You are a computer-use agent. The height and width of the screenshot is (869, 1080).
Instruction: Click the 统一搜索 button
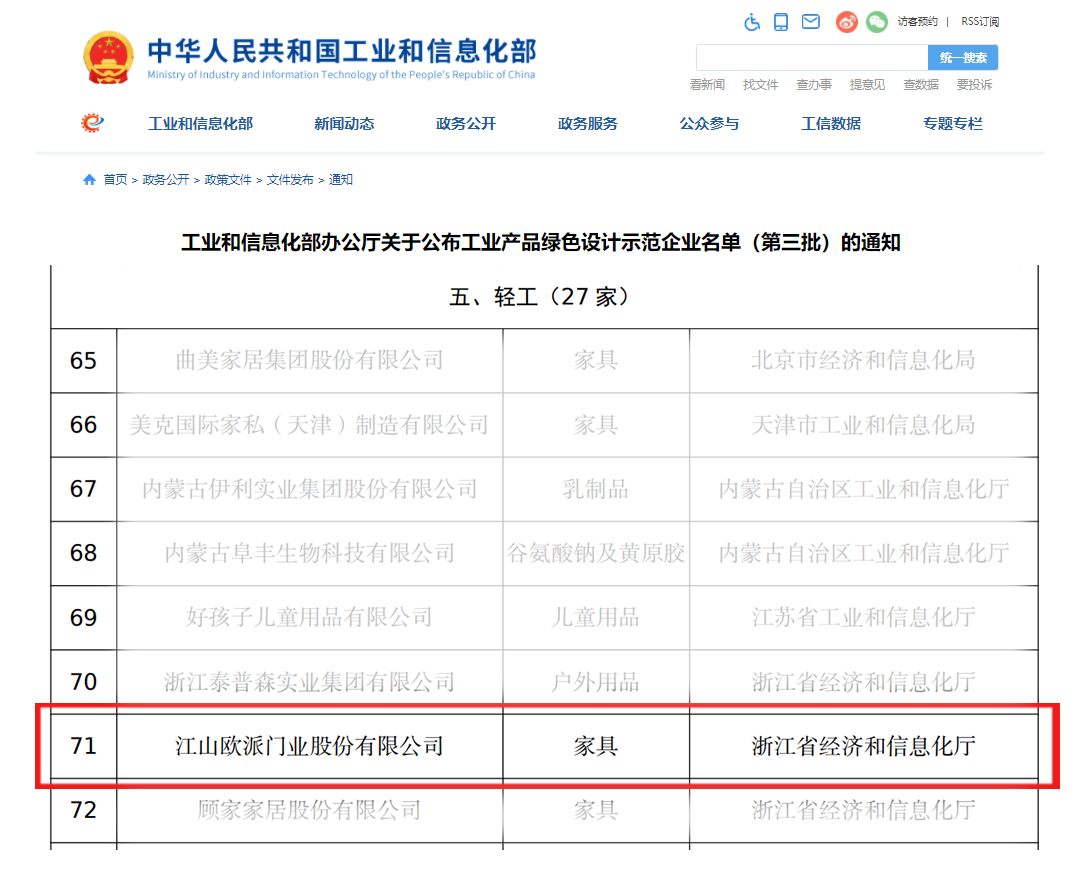[x=963, y=58]
